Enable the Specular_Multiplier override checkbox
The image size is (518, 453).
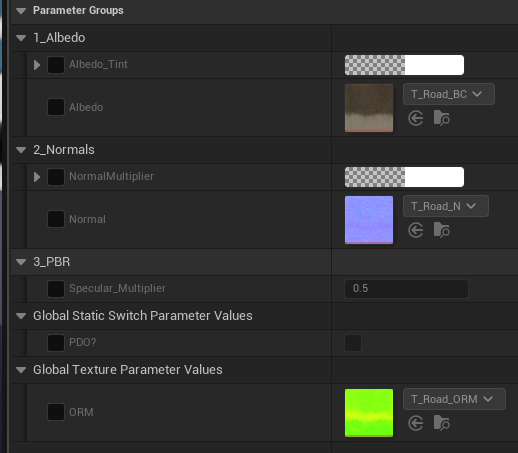[x=56, y=289]
